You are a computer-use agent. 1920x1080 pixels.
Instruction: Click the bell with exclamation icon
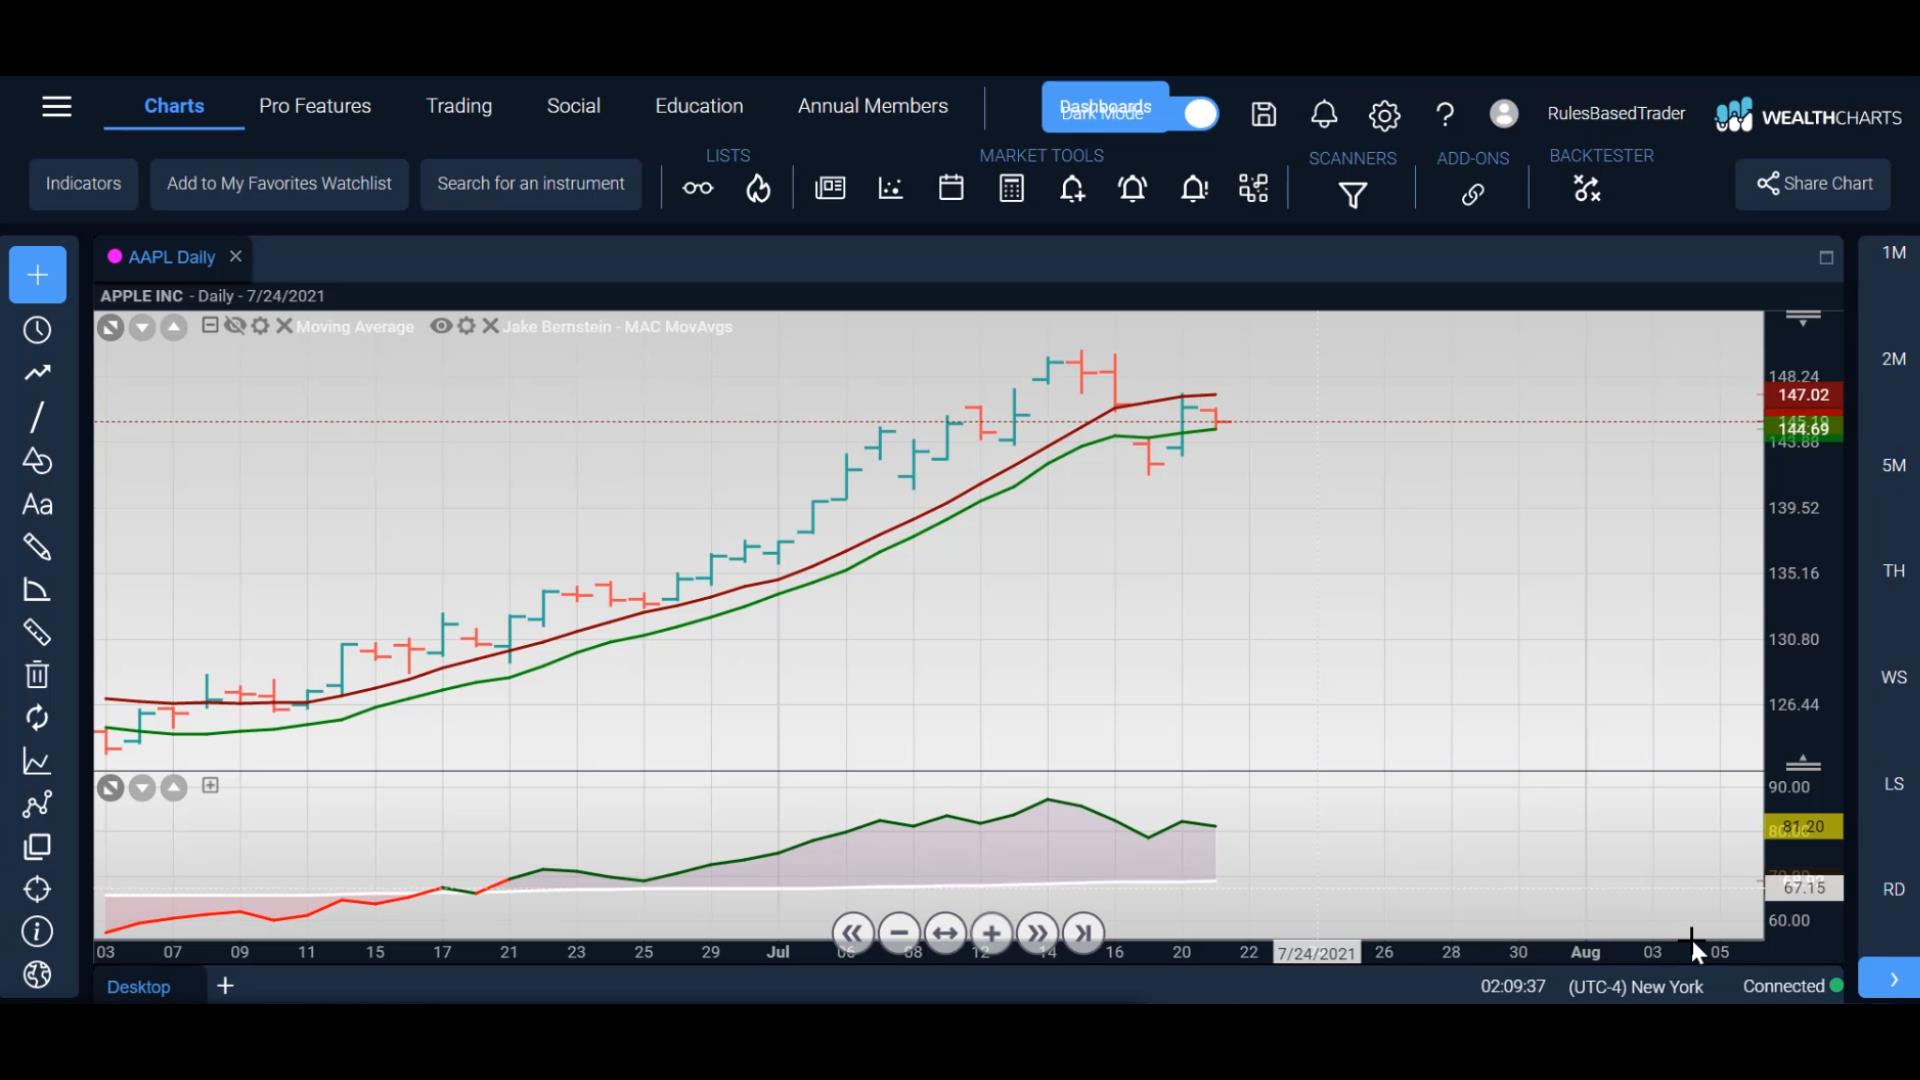1194,188
